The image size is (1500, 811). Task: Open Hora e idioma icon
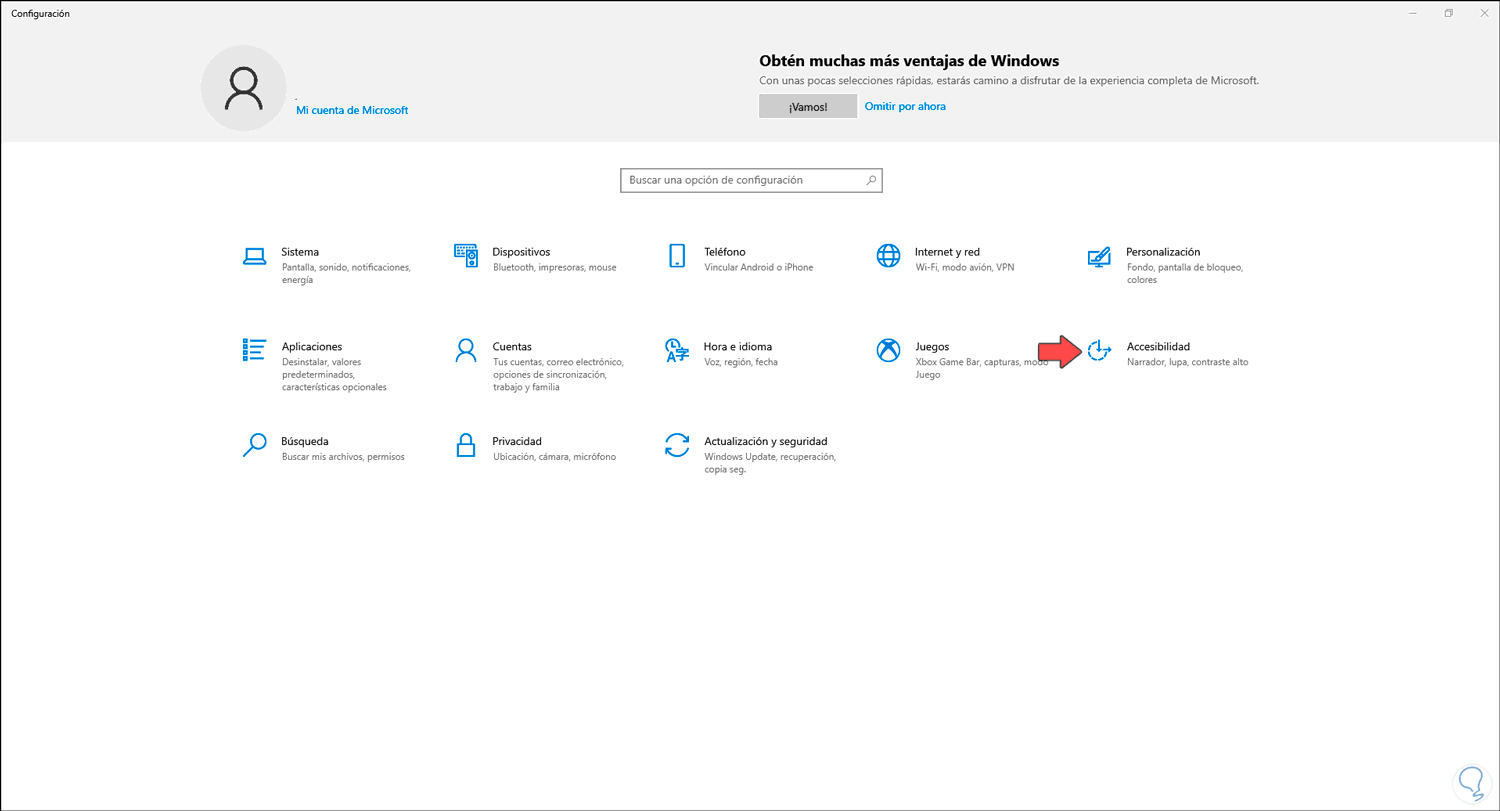tap(677, 350)
